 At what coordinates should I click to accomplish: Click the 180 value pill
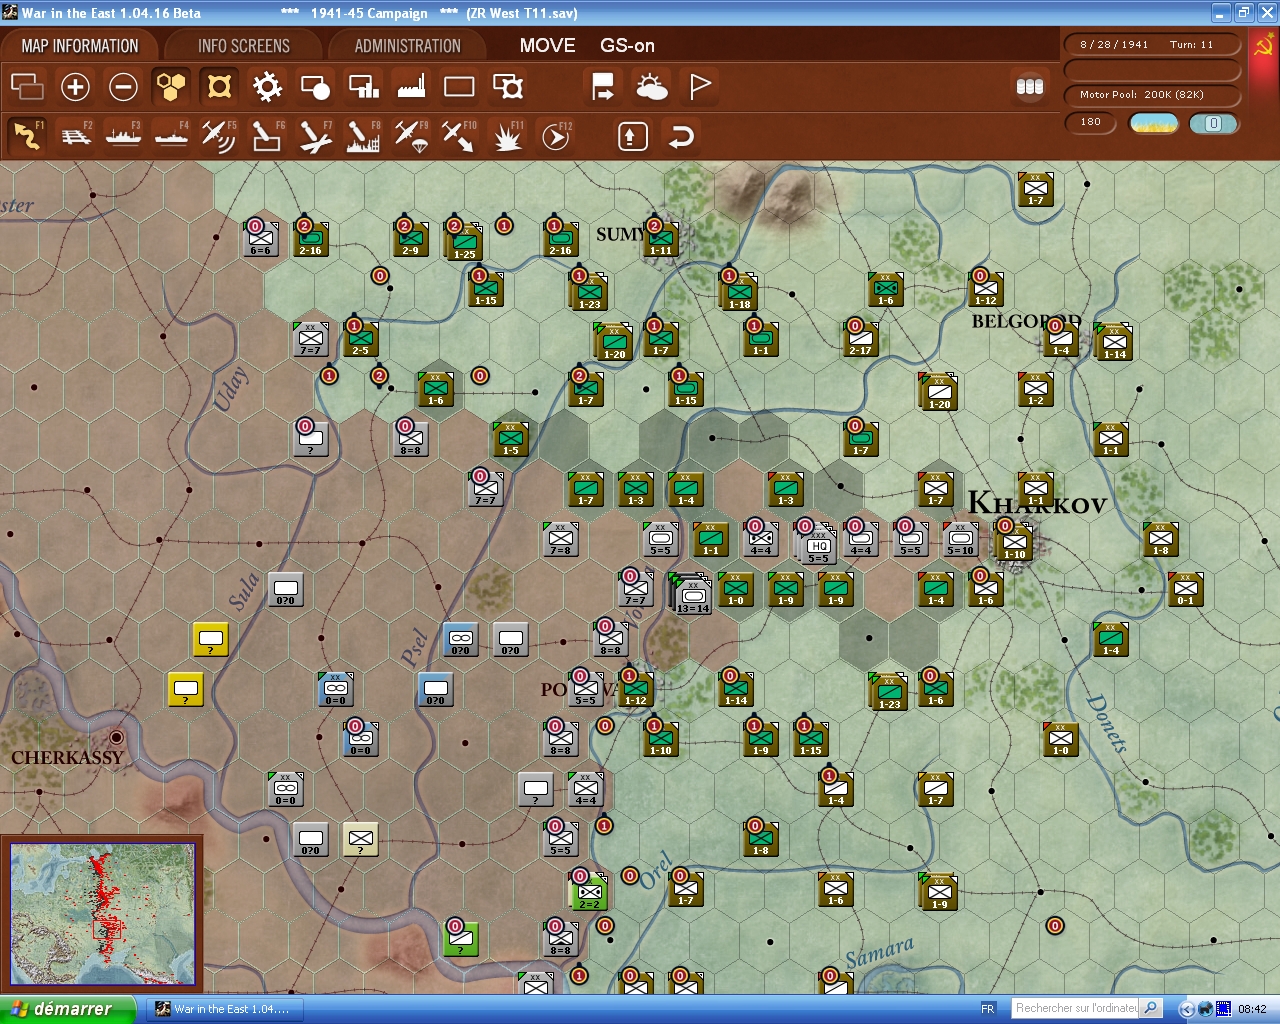point(1091,123)
